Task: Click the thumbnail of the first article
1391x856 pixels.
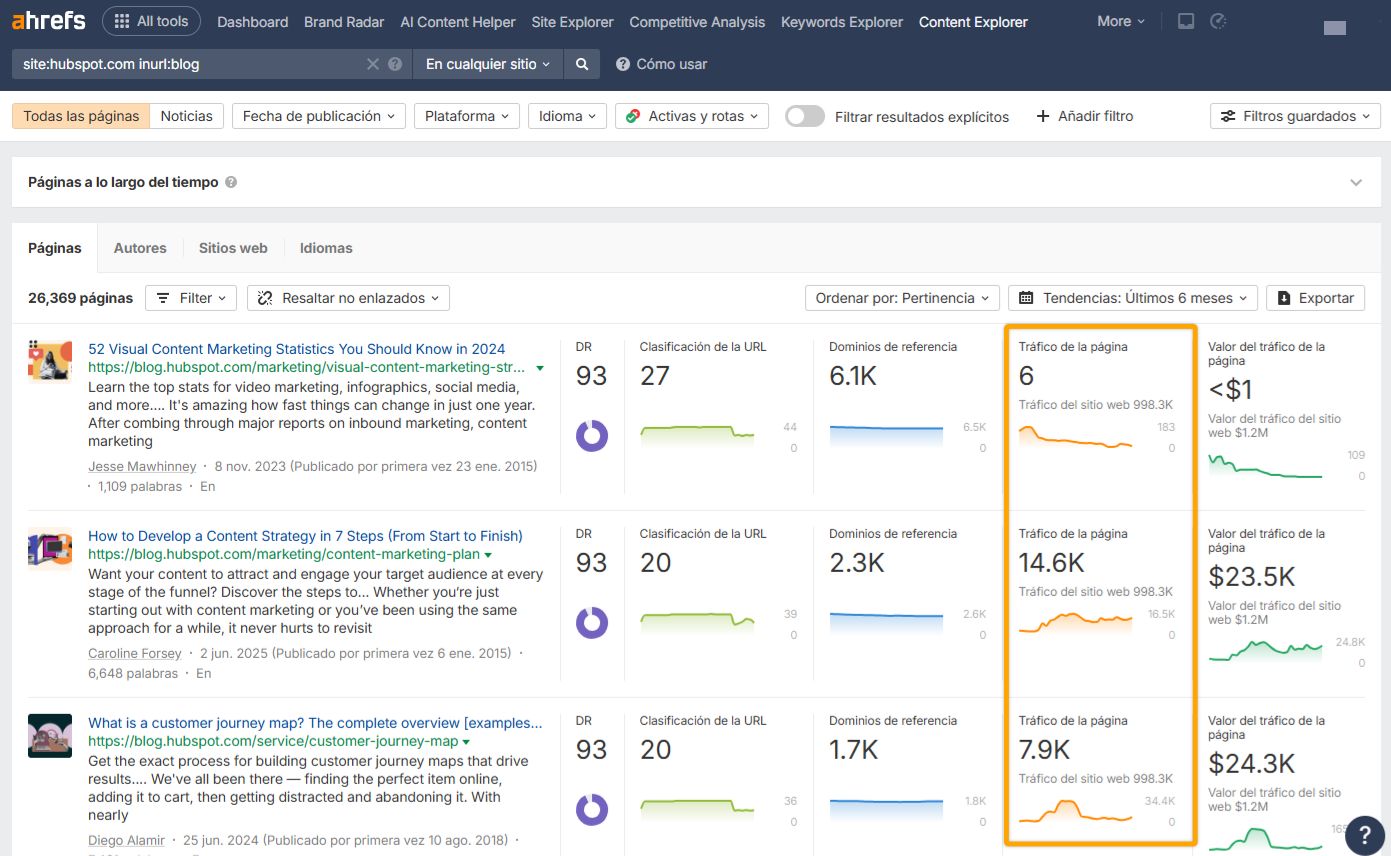Action: coord(50,360)
